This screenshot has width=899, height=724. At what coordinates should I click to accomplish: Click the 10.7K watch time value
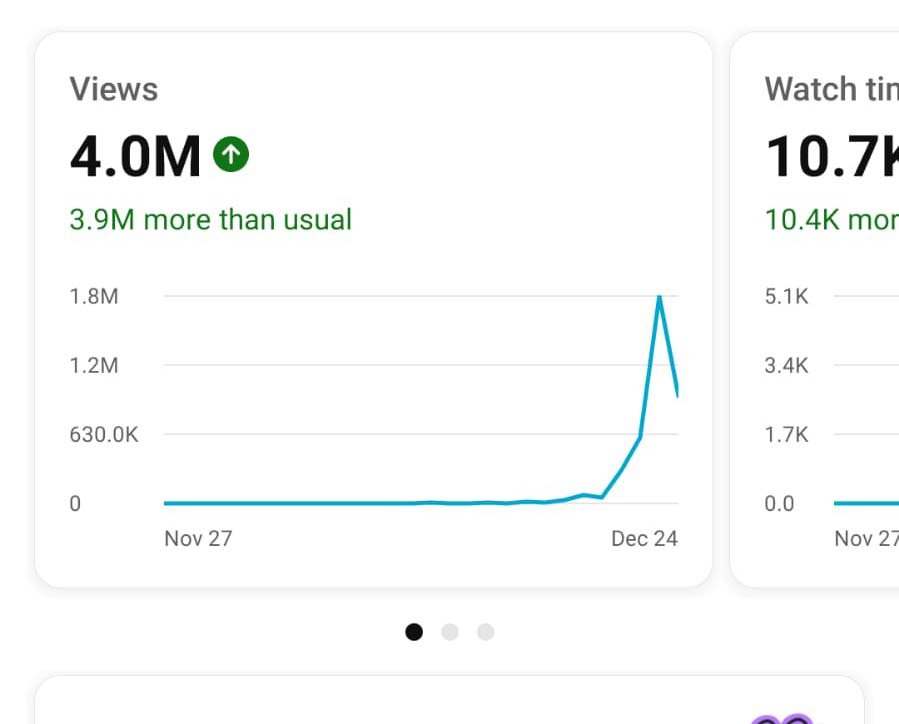pos(830,157)
